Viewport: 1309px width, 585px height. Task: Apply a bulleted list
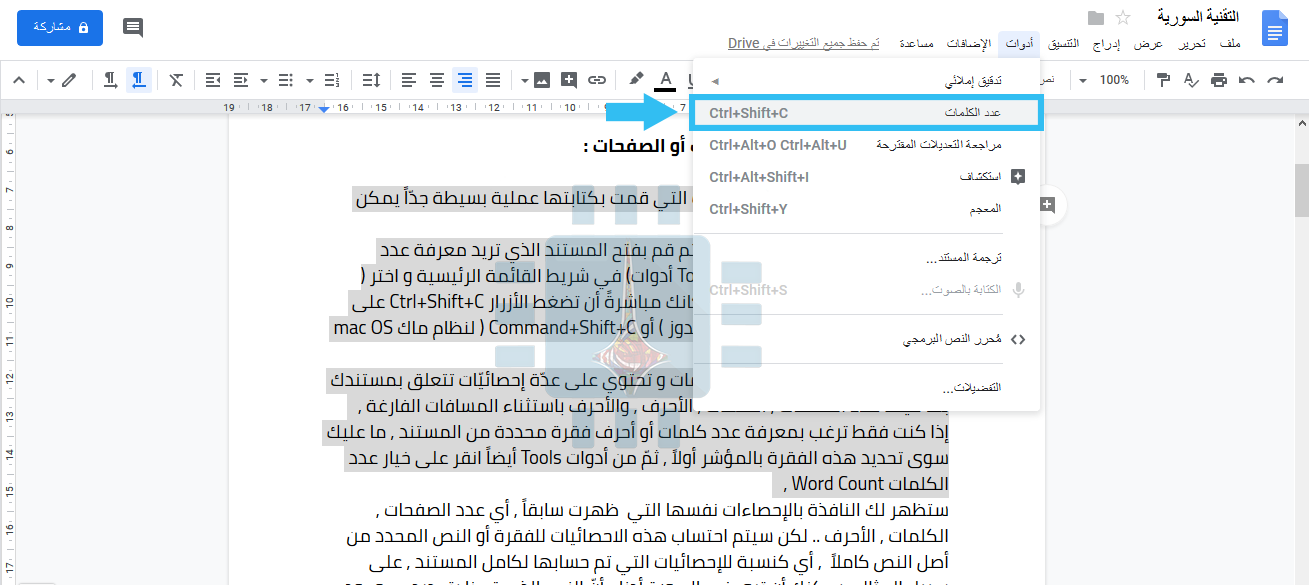pos(286,80)
